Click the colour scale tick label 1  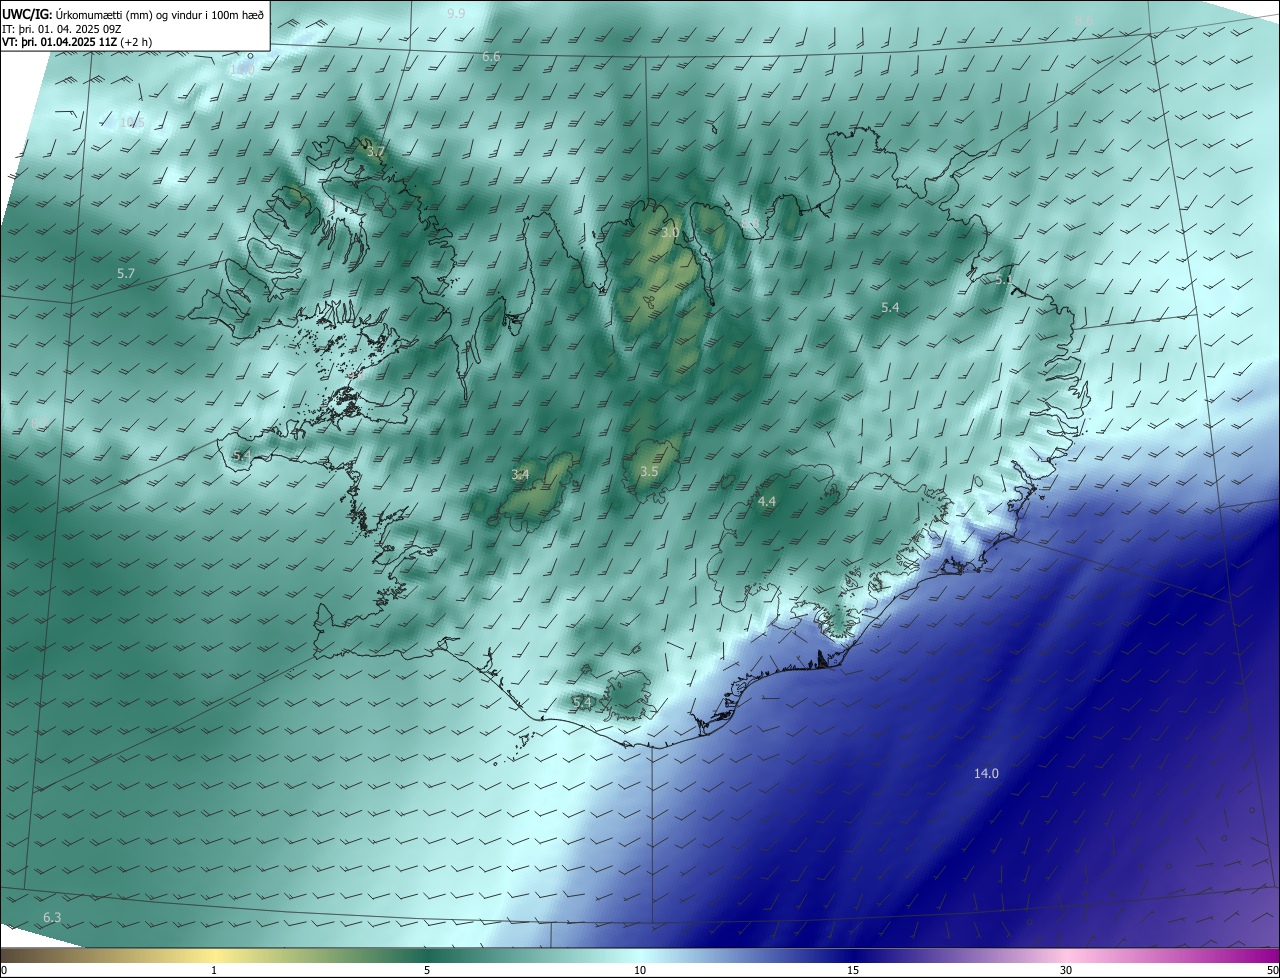(214, 970)
